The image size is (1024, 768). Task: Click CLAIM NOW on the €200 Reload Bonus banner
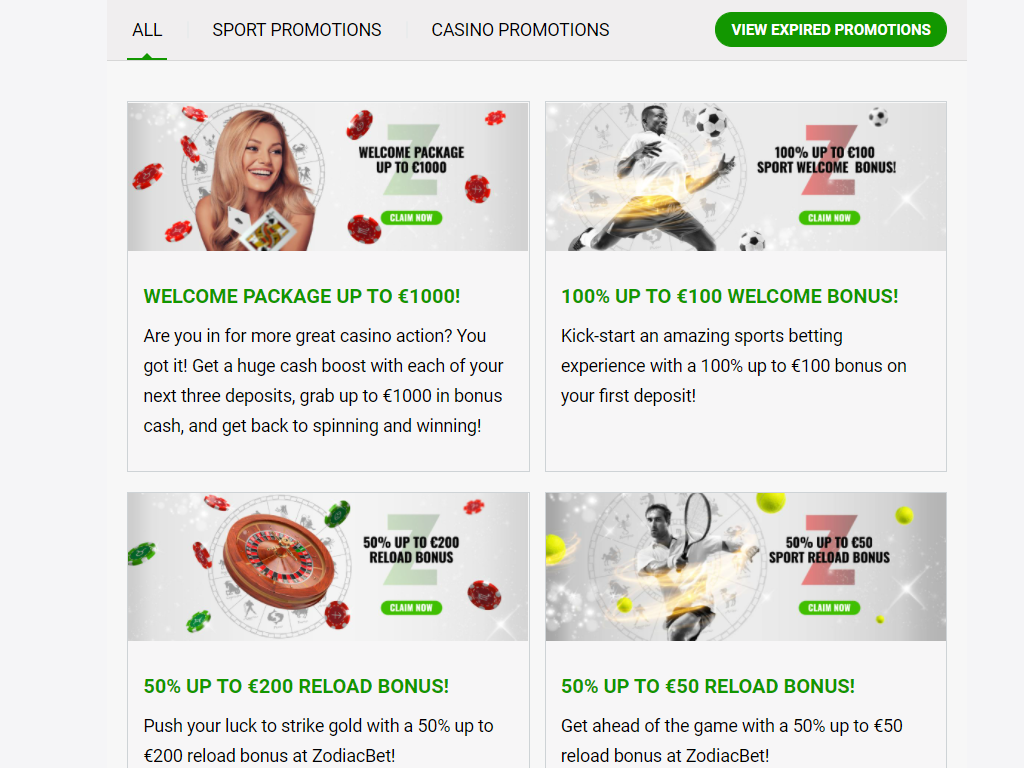411,607
